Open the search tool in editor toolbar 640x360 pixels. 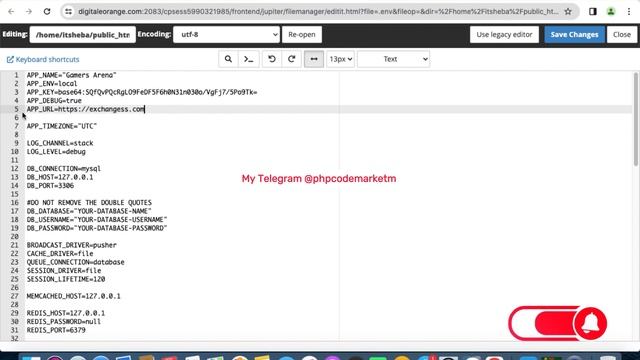point(228,59)
